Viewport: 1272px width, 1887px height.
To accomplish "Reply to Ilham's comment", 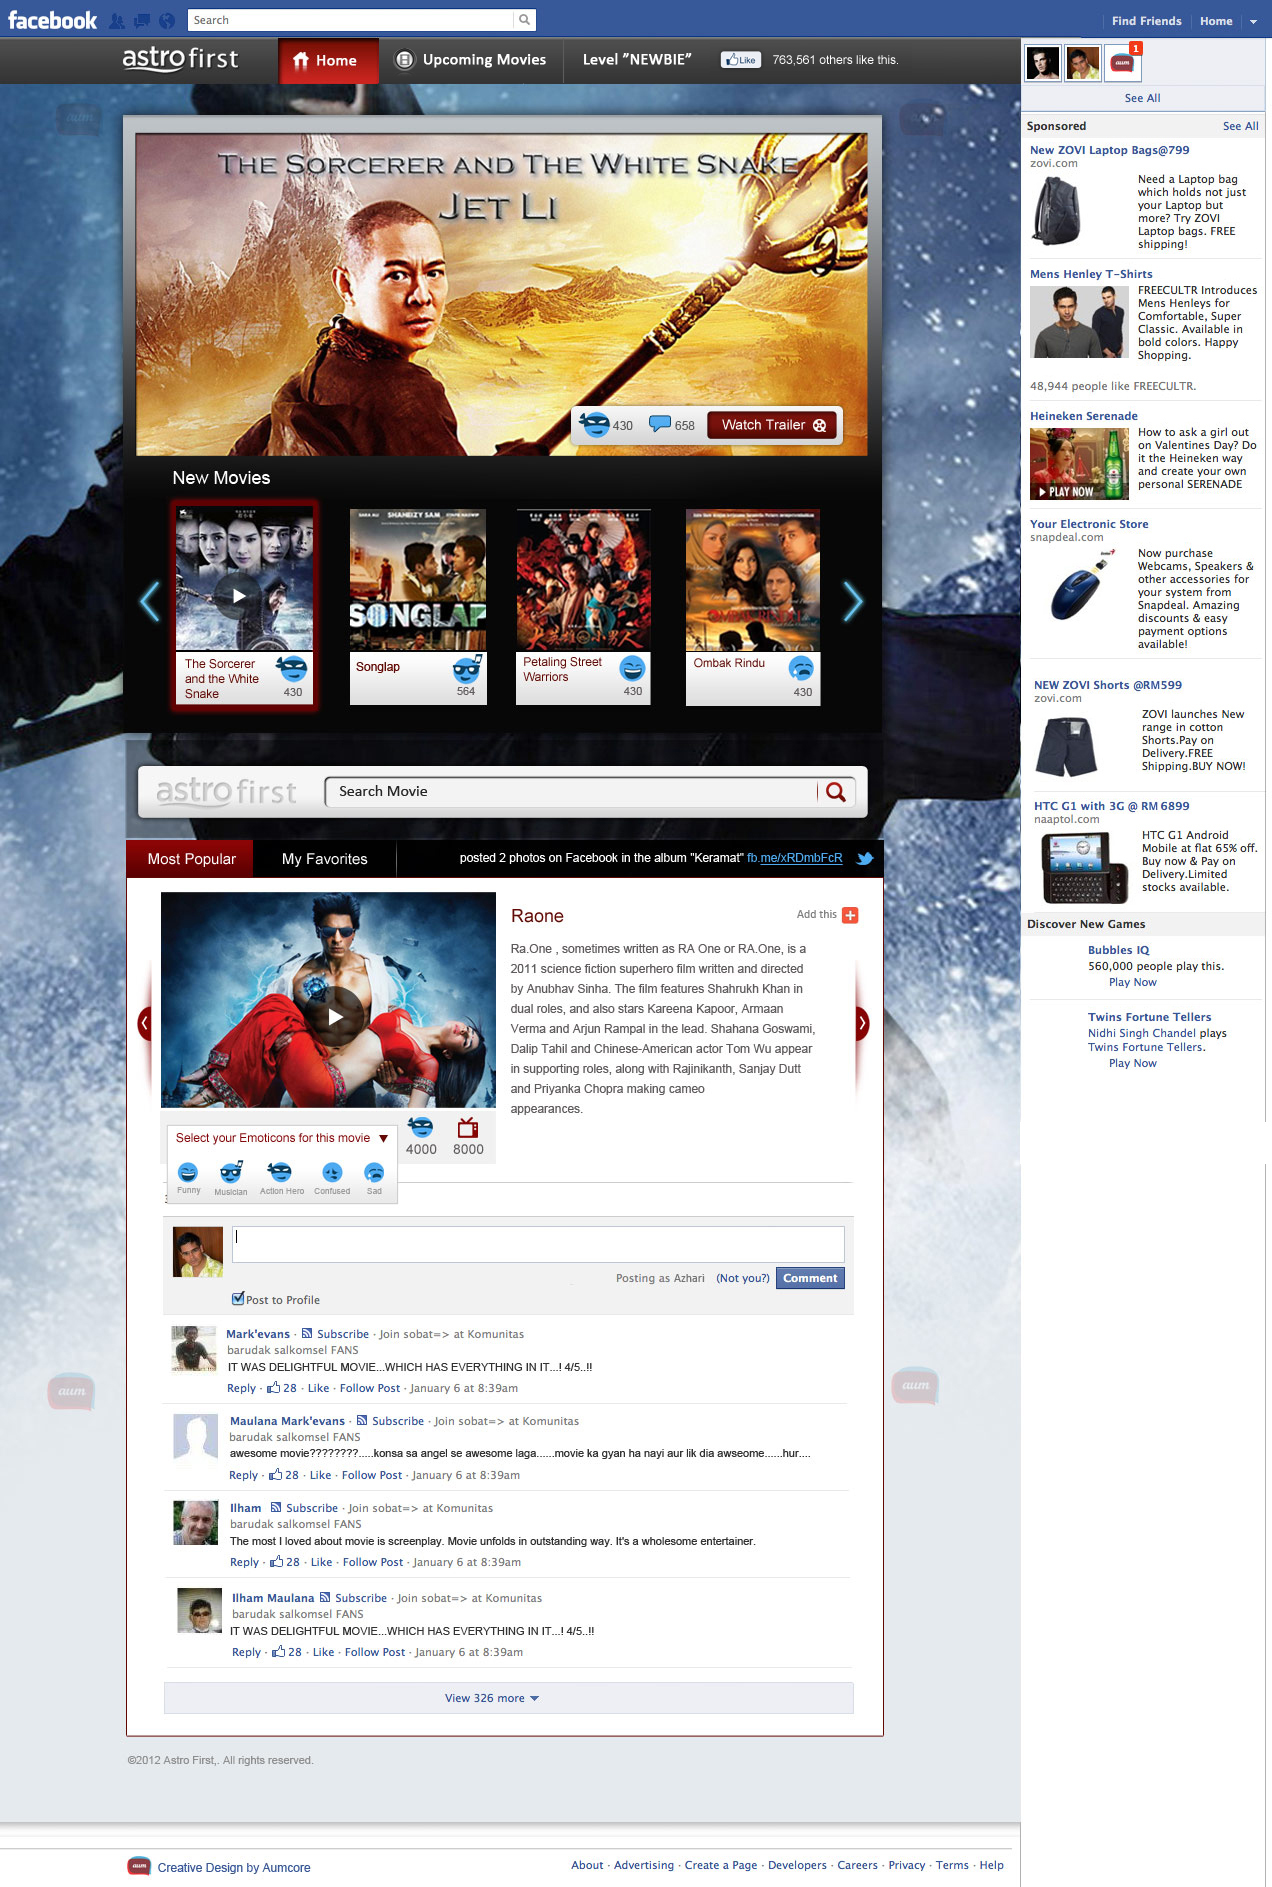I will tap(244, 1562).
